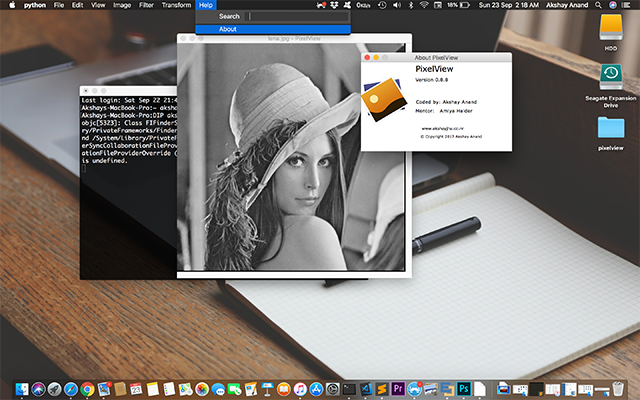Open Terminal from the Dock
This screenshot has height=400, width=640.
[349, 389]
